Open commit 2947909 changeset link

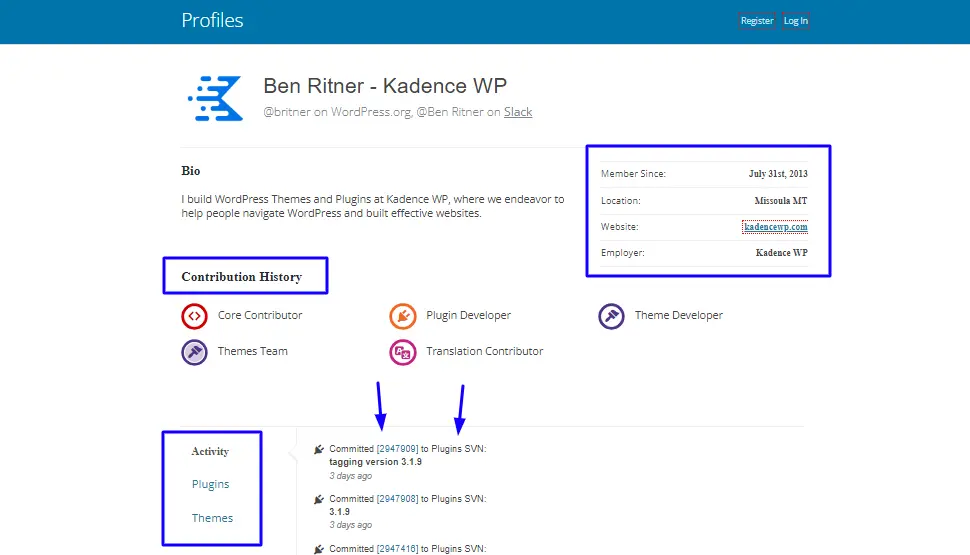point(397,449)
